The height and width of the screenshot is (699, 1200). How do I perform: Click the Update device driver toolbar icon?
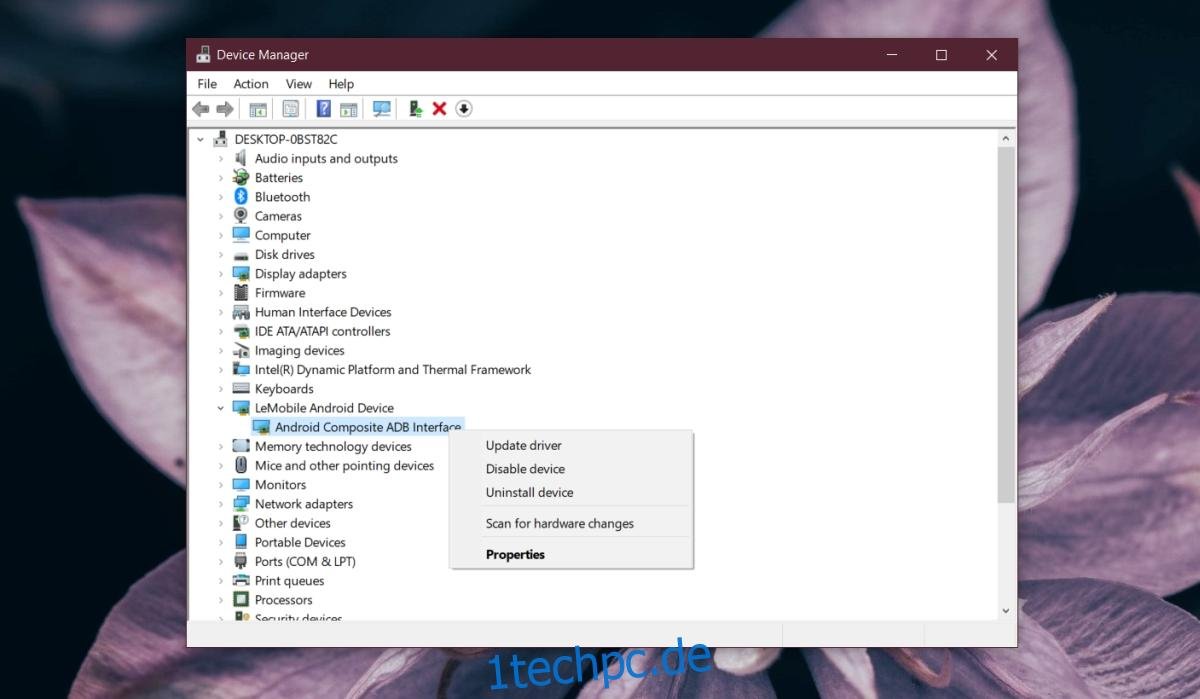415,109
